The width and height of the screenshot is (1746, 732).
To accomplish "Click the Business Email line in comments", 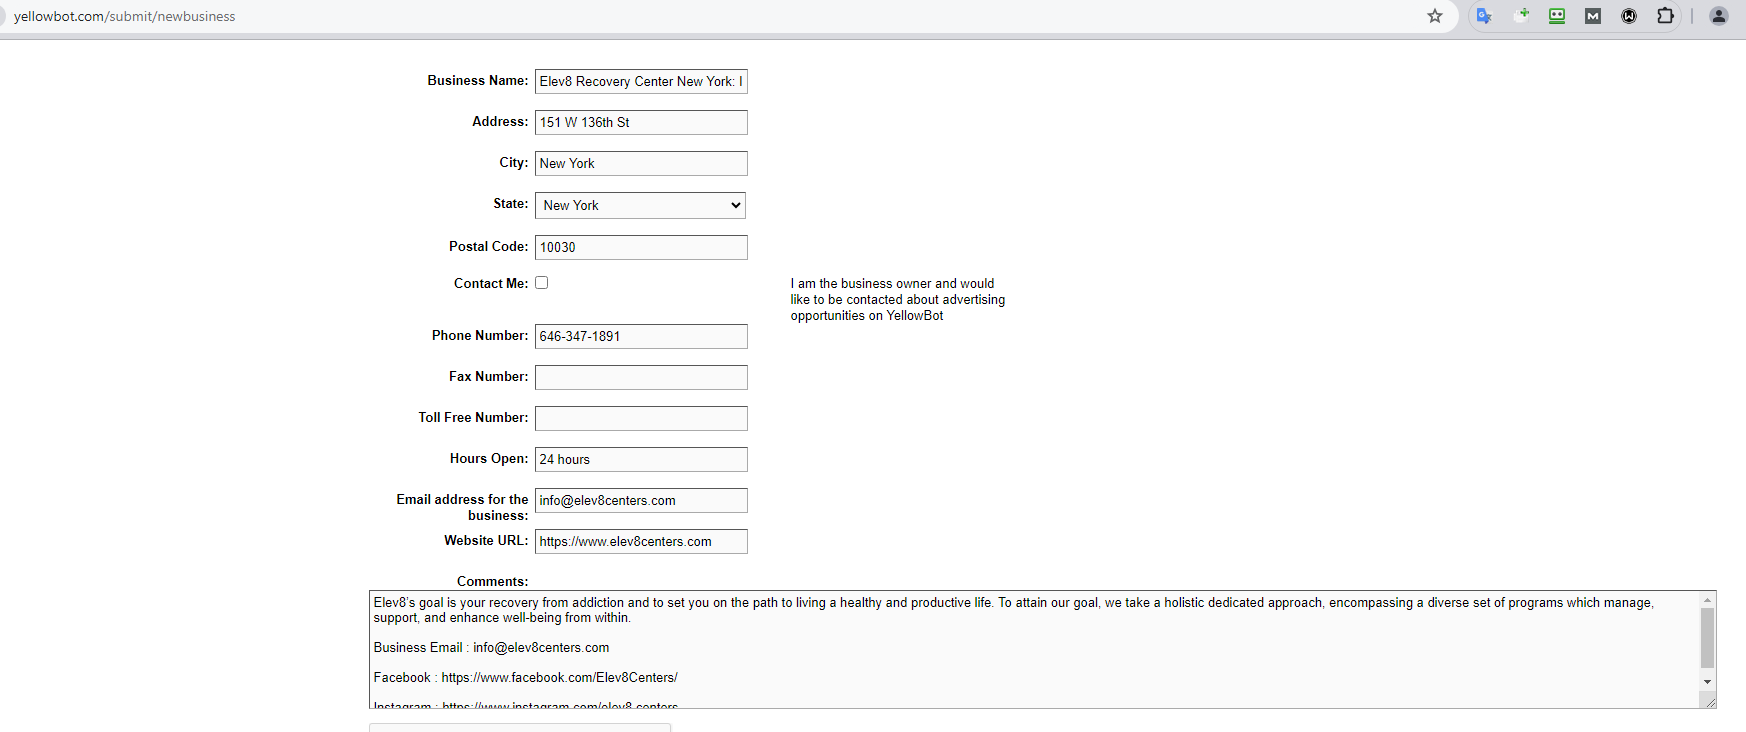I will tap(491, 648).
